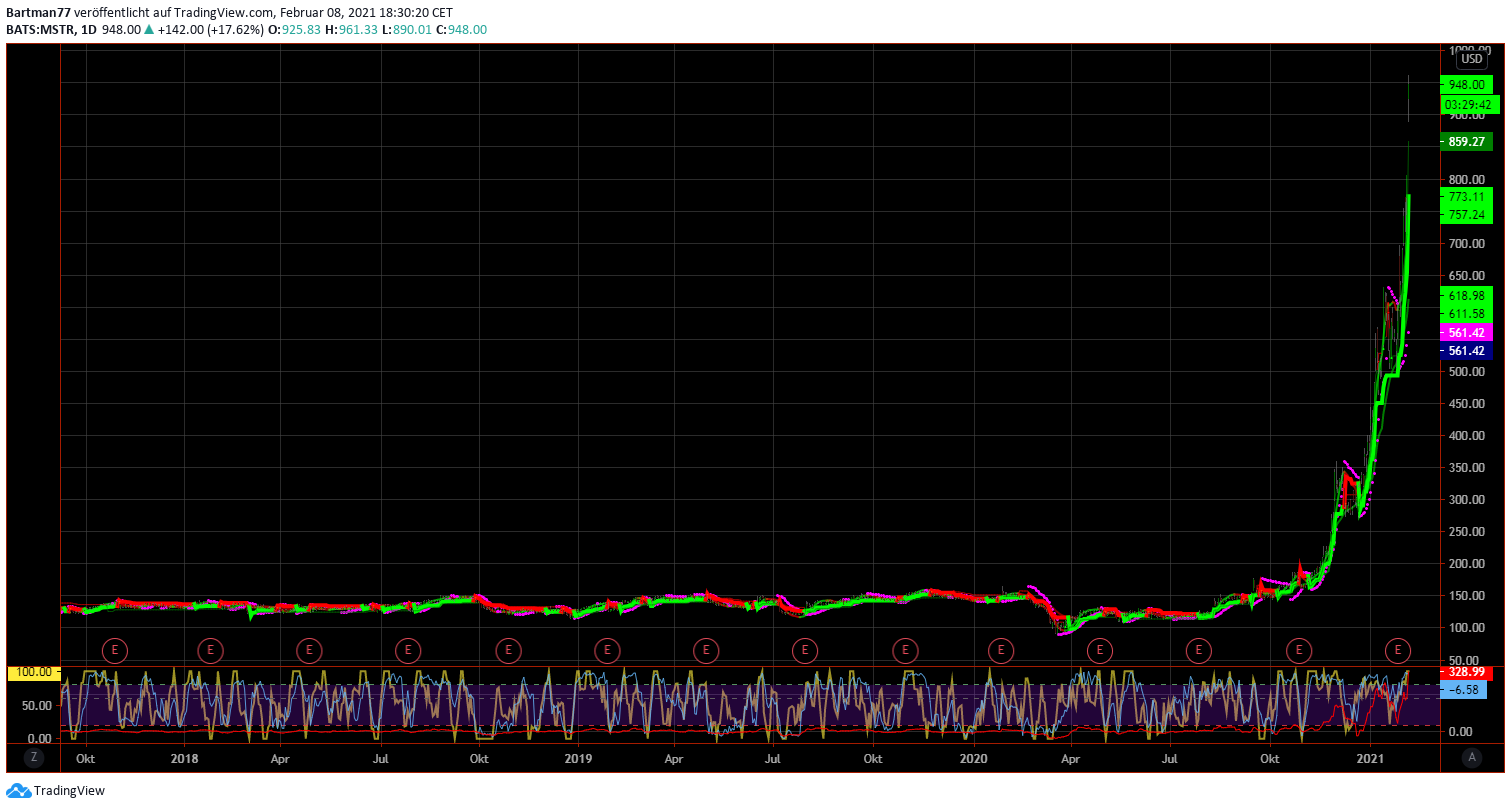
Task: Toggle the A auto-scale button at bottom right
Action: (x=1470, y=758)
